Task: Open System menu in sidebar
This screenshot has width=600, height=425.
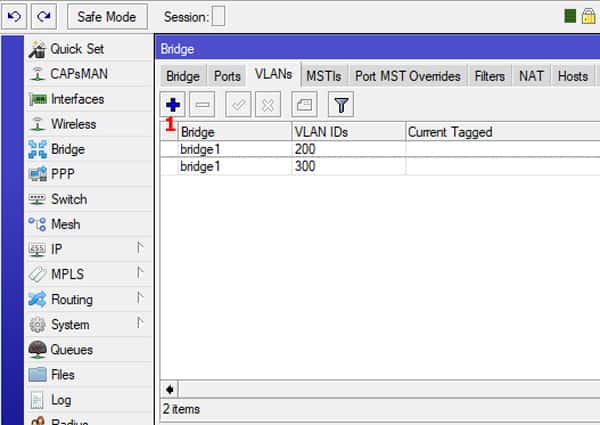Action: (89, 324)
